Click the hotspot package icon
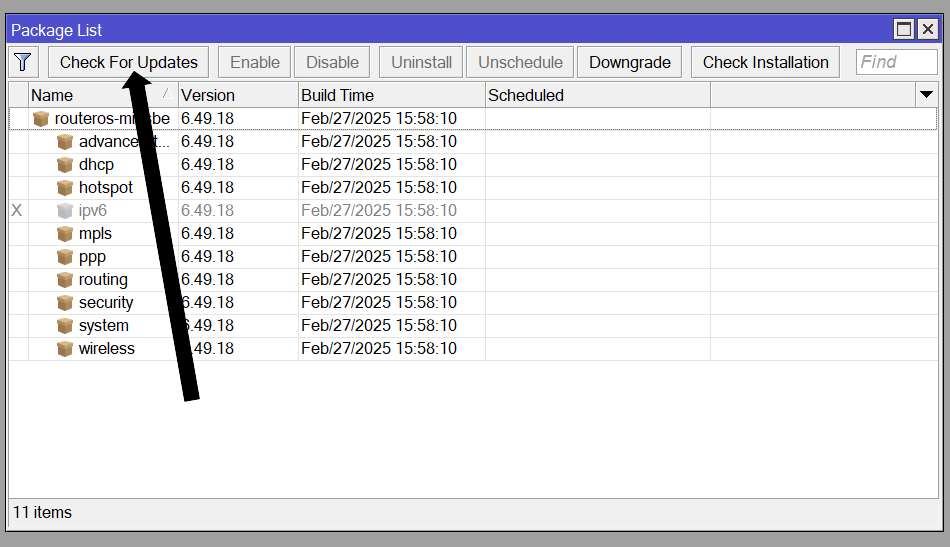This screenshot has height=547, width=950. [65, 188]
